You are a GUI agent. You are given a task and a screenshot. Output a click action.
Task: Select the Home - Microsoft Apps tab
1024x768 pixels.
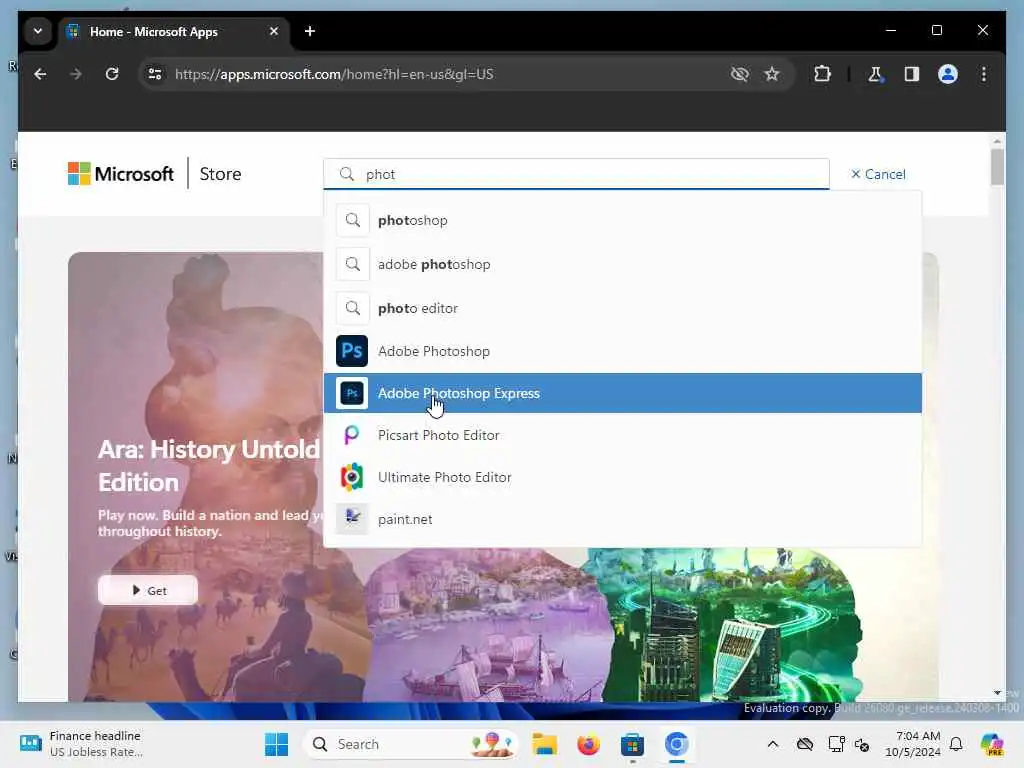click(x=175, y=31)
